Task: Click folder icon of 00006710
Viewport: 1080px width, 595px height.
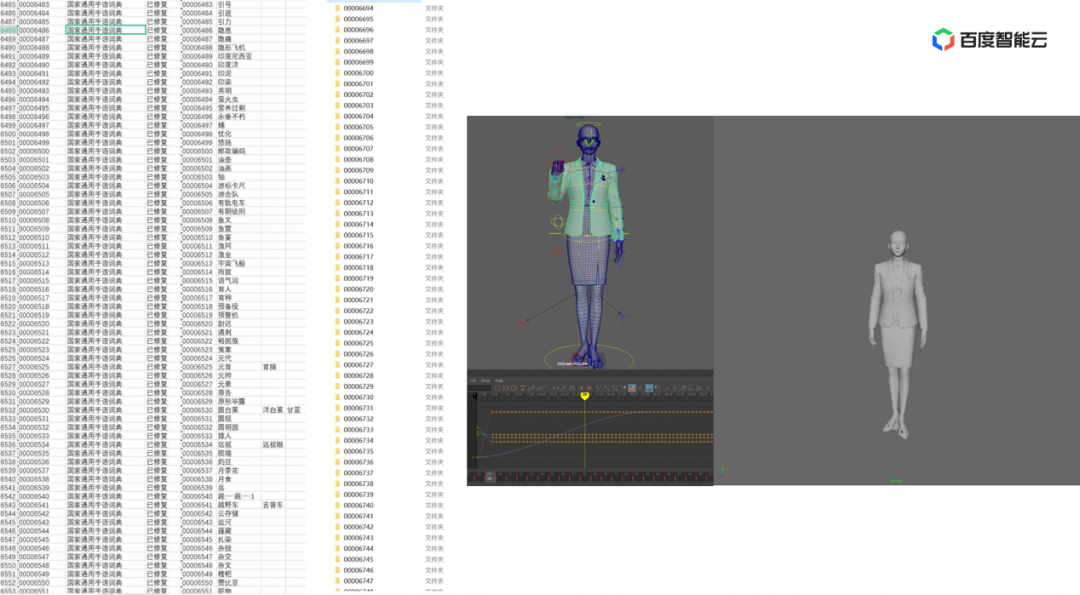Action: click(x=338, y=181)
